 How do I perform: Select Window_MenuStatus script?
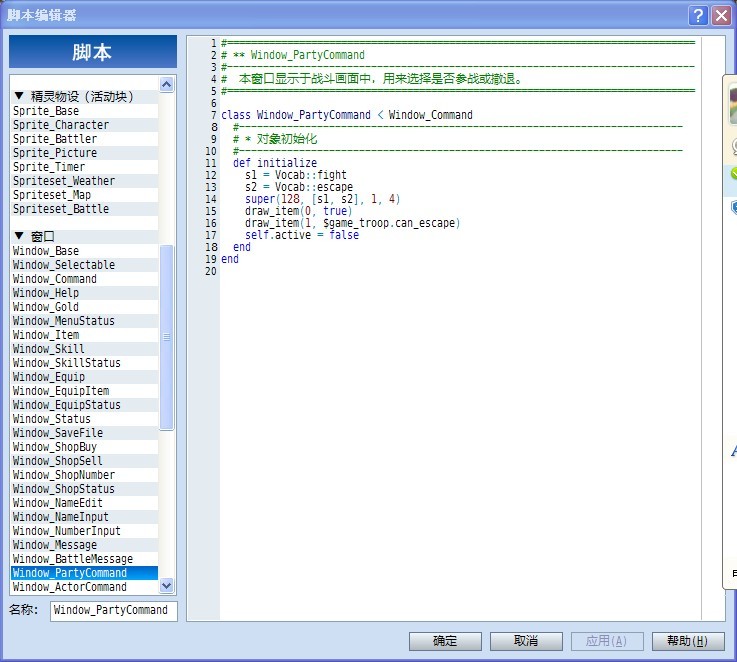[85, 321]
